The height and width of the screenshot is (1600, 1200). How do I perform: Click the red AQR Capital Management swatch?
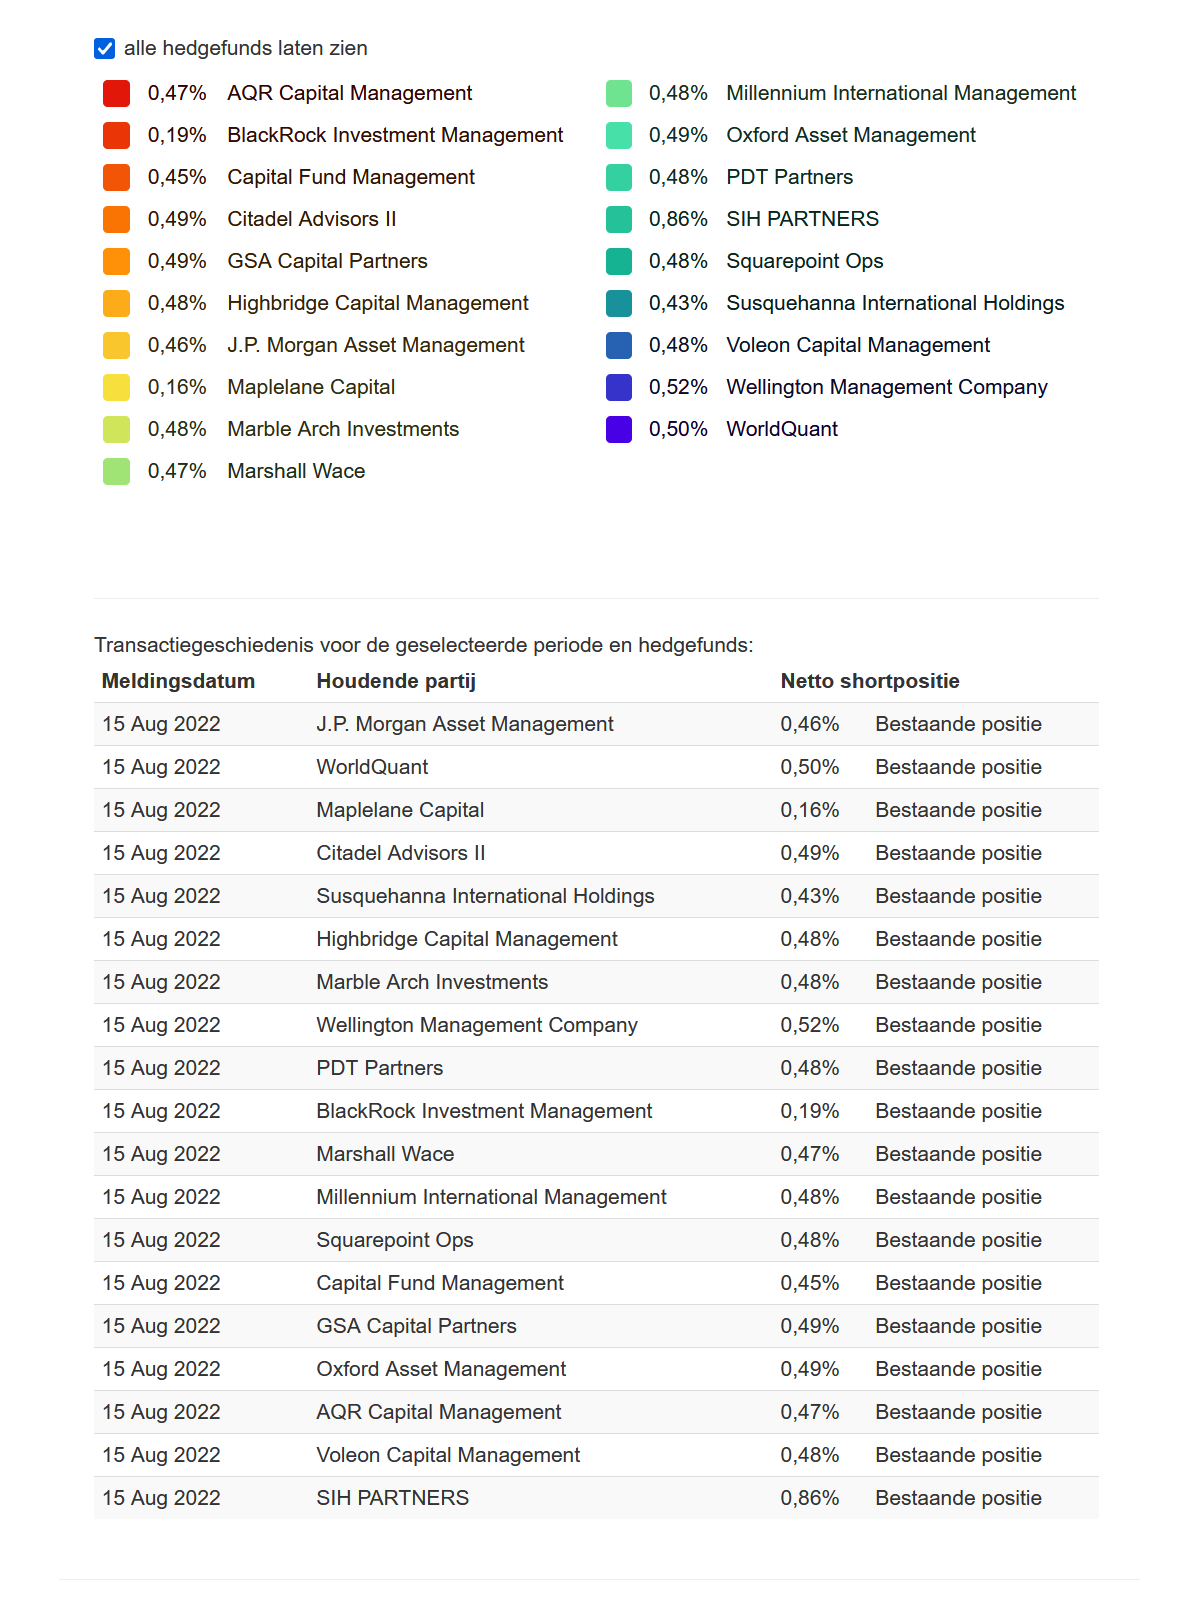point(117,93)
